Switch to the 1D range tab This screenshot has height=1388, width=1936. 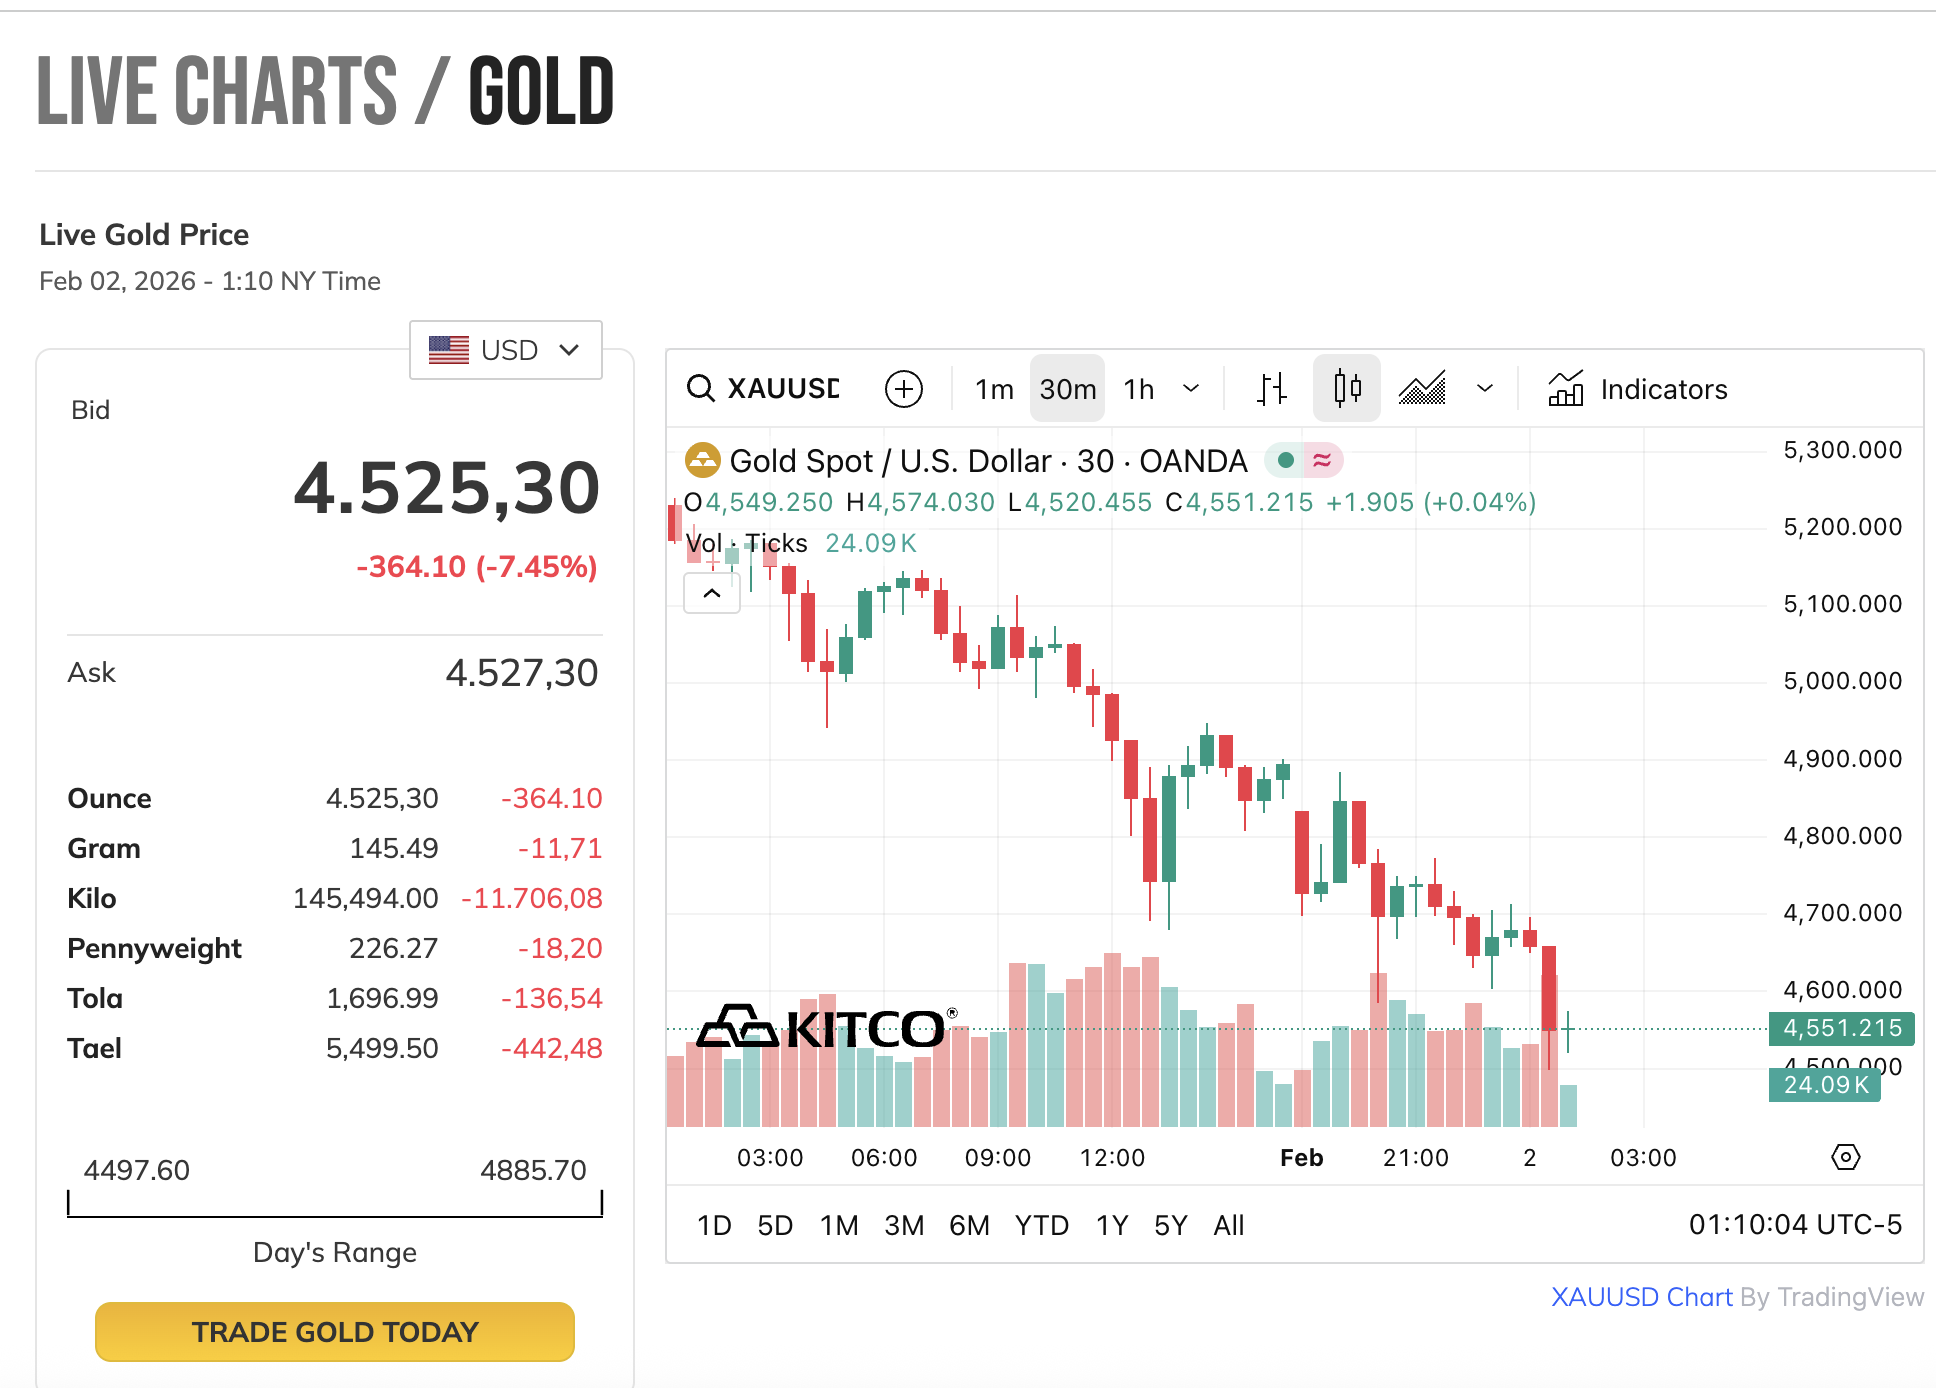pyautogui.click(x=714, y=1224)
